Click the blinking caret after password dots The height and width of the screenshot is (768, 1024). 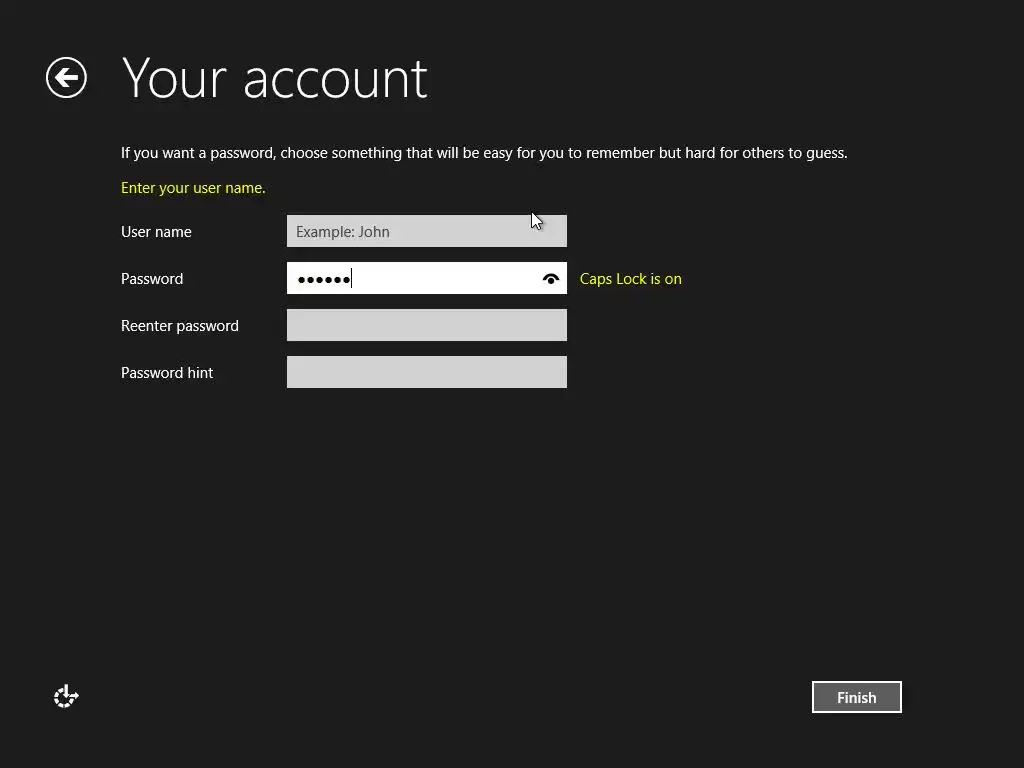tap(351, 279)
